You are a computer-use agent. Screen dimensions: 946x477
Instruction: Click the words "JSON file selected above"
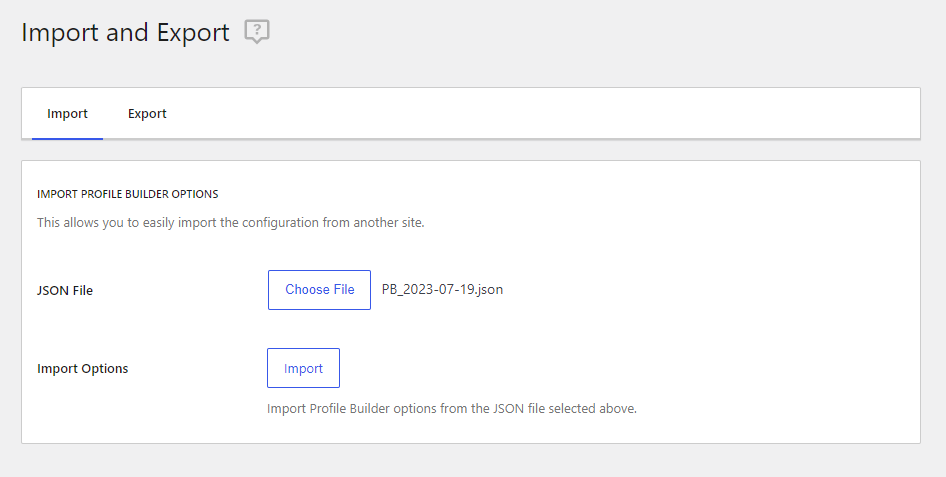click(565, 408)
